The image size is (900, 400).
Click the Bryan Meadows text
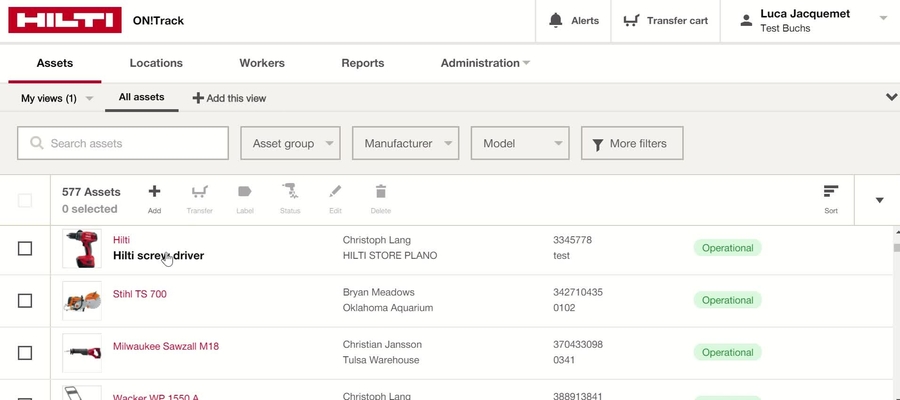[x=378, y=292]
